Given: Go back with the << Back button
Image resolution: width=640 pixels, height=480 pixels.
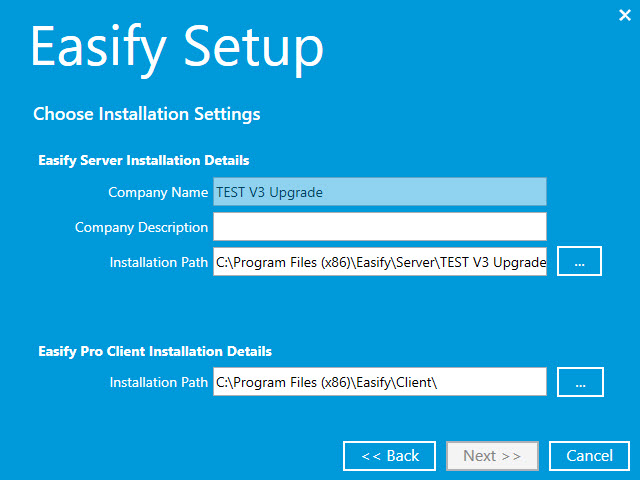Looking at the screenshot, I should coord(389,456).
